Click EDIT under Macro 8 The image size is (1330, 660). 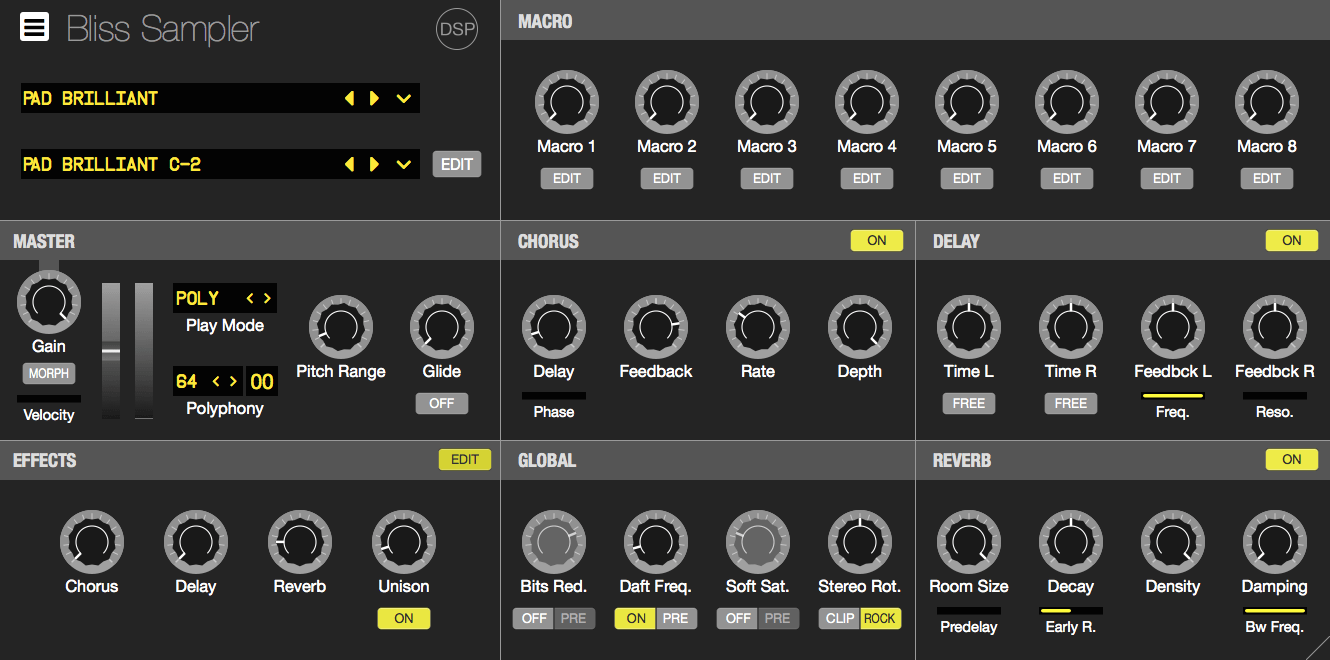tap(1267, 178)
